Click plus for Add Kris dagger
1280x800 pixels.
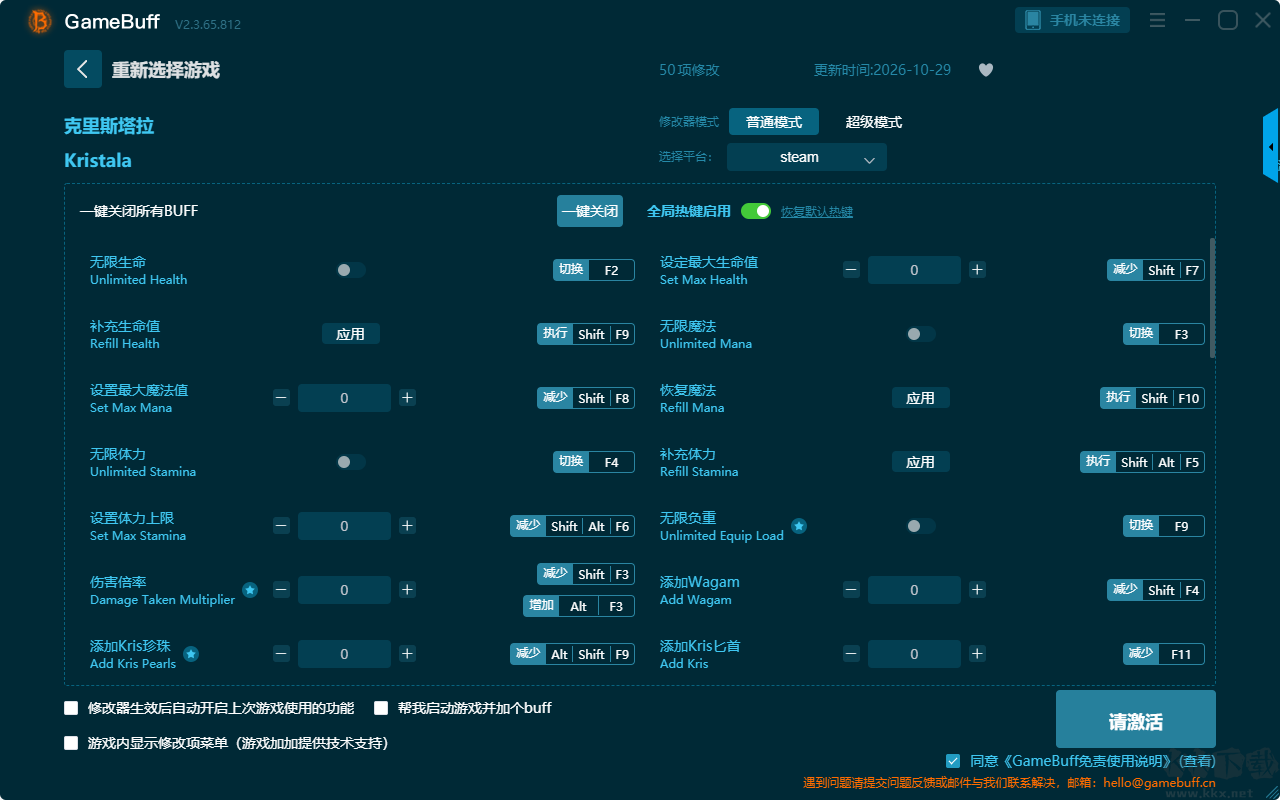pos(977,654)
